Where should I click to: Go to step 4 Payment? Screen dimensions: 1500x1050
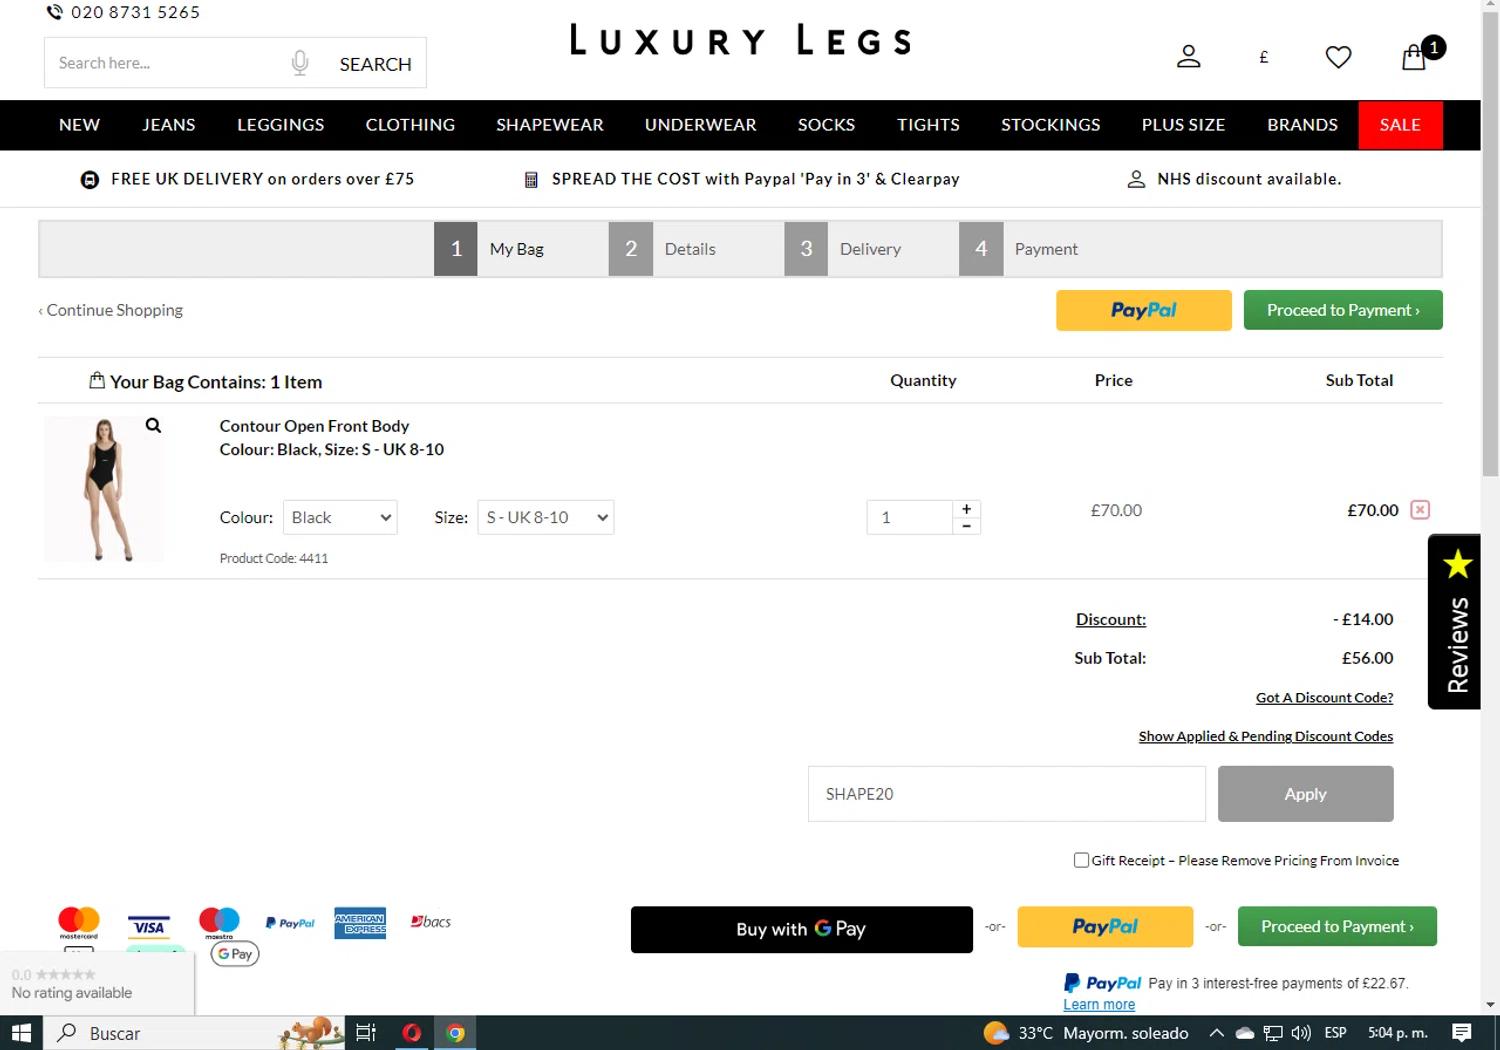click(1021, 249)
